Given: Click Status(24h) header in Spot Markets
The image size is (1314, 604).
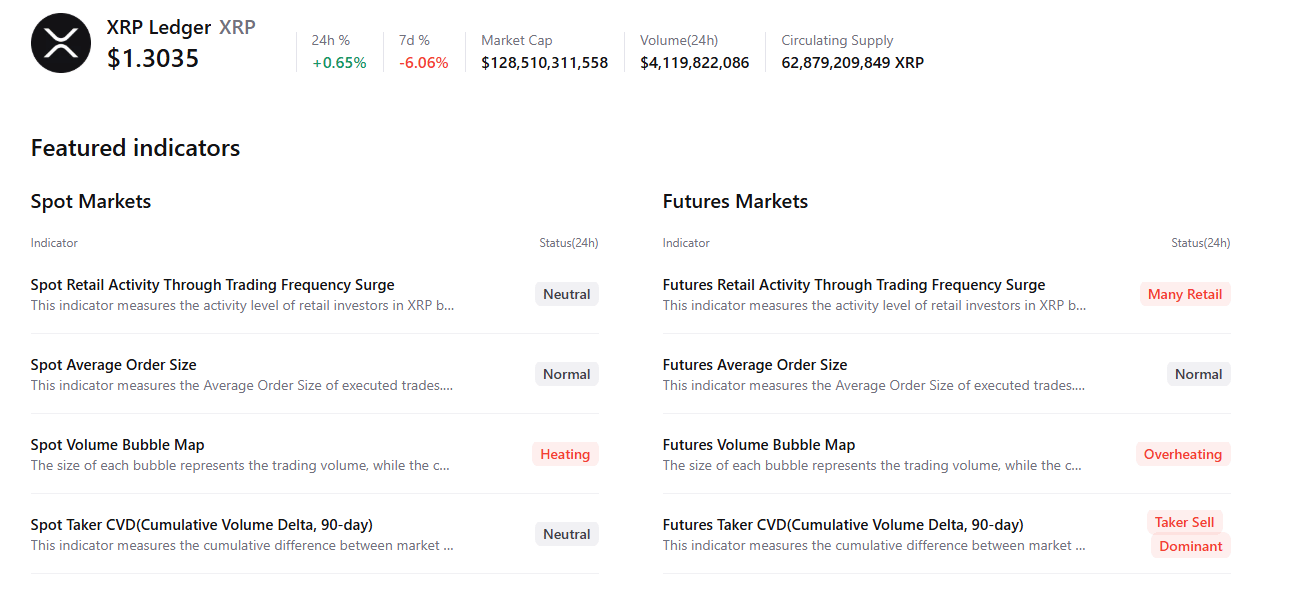Looking at the screenshot, I should [569, 243].
